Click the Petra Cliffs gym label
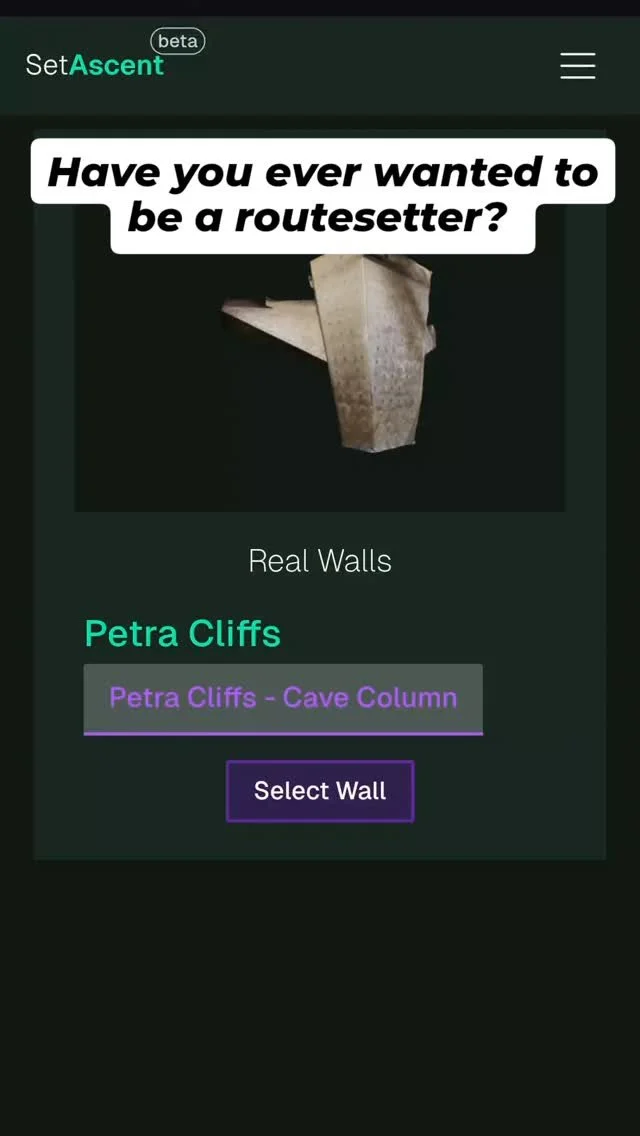 [x=183, y=633]
